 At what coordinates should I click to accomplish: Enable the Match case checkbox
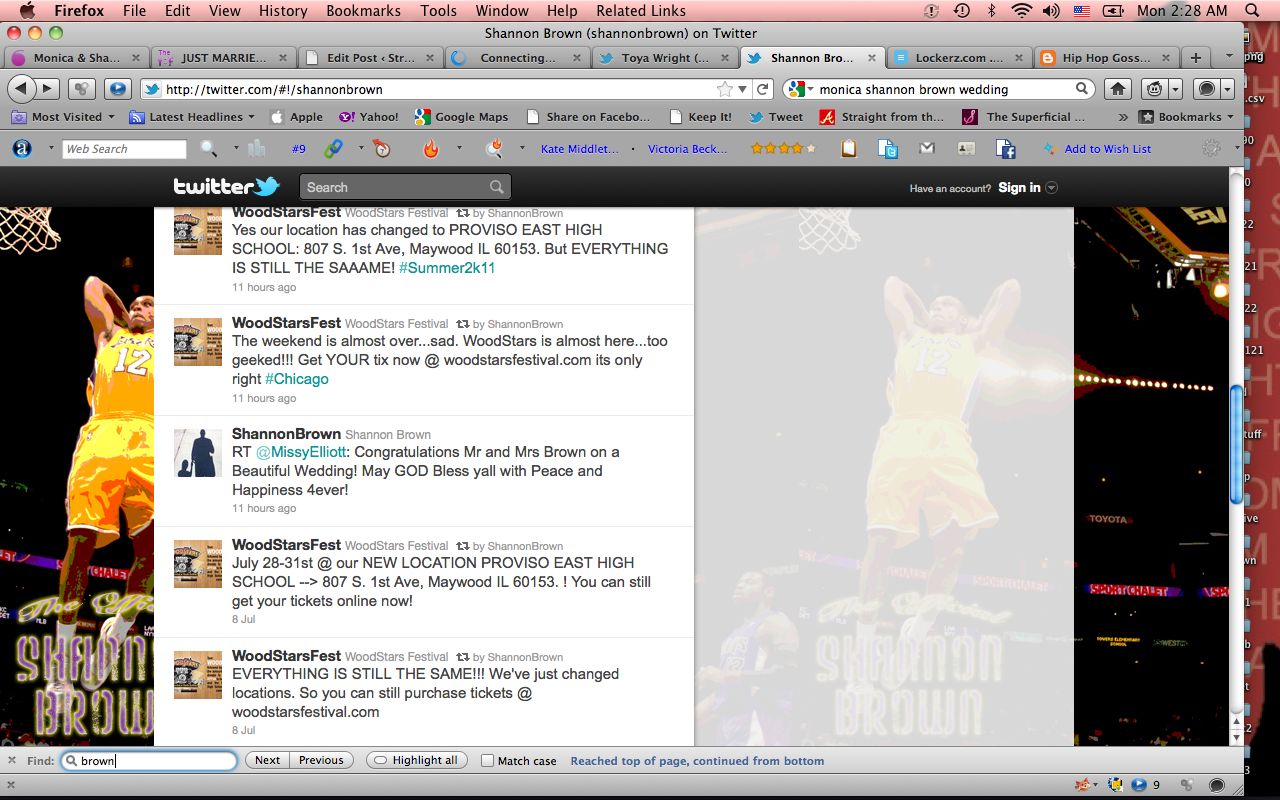(487, 761)
